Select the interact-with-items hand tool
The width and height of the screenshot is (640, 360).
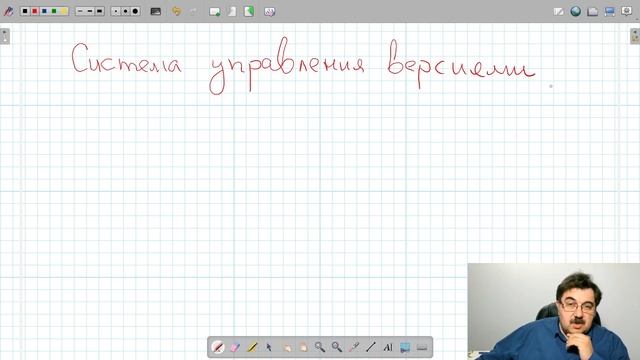coord(286,347)
